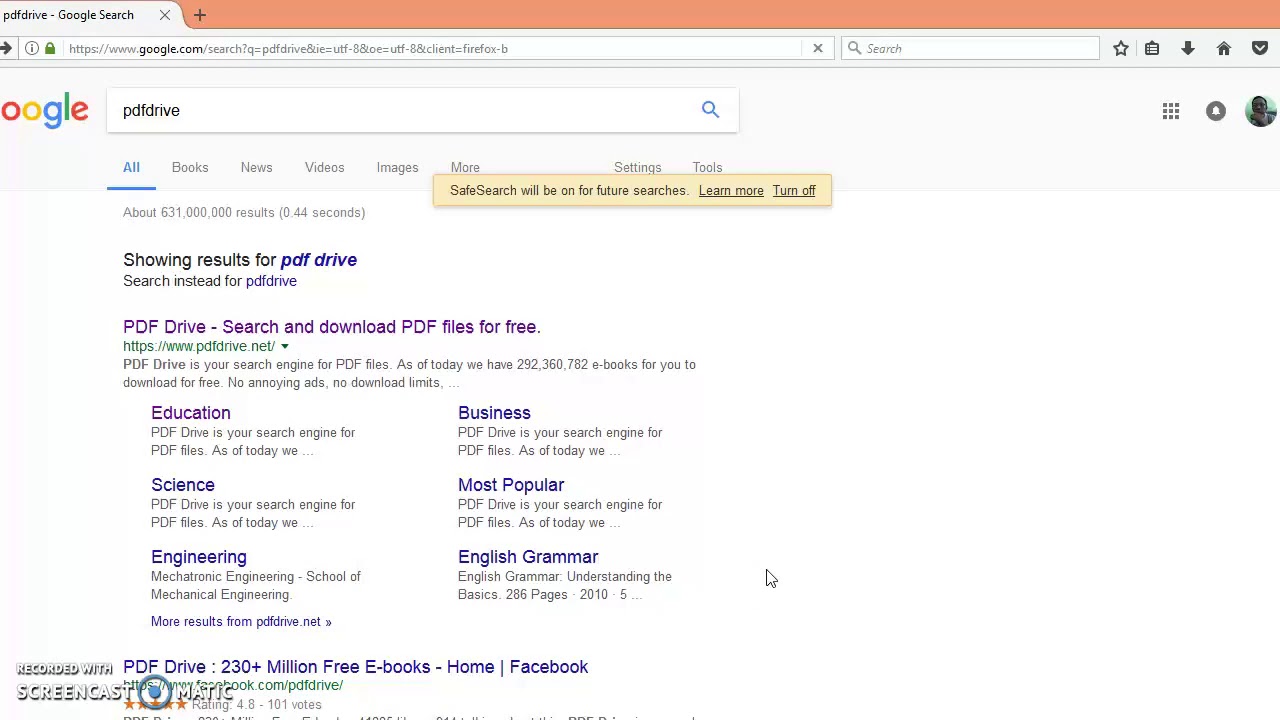Image resolution: width=1280 pixels, height=720 pixels.
Task: Click the Google logo
Action: tap(44, 111)
